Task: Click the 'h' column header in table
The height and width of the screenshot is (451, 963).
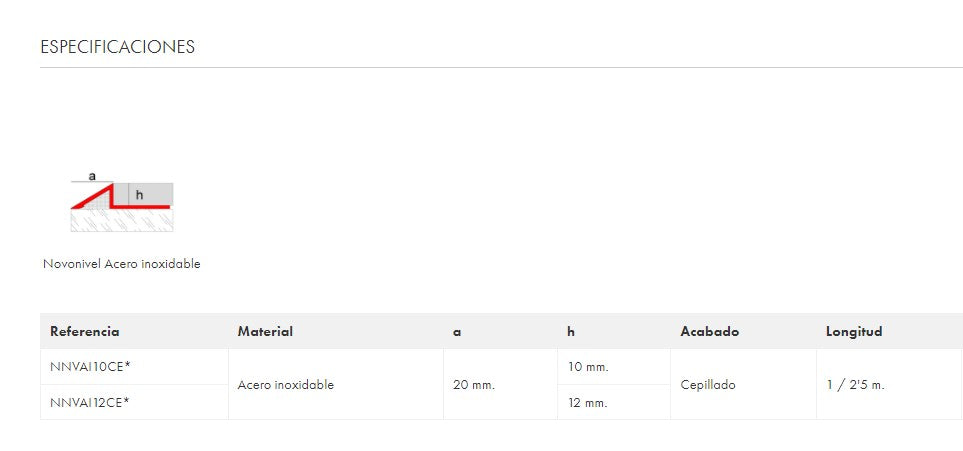Action: point(571,332)
